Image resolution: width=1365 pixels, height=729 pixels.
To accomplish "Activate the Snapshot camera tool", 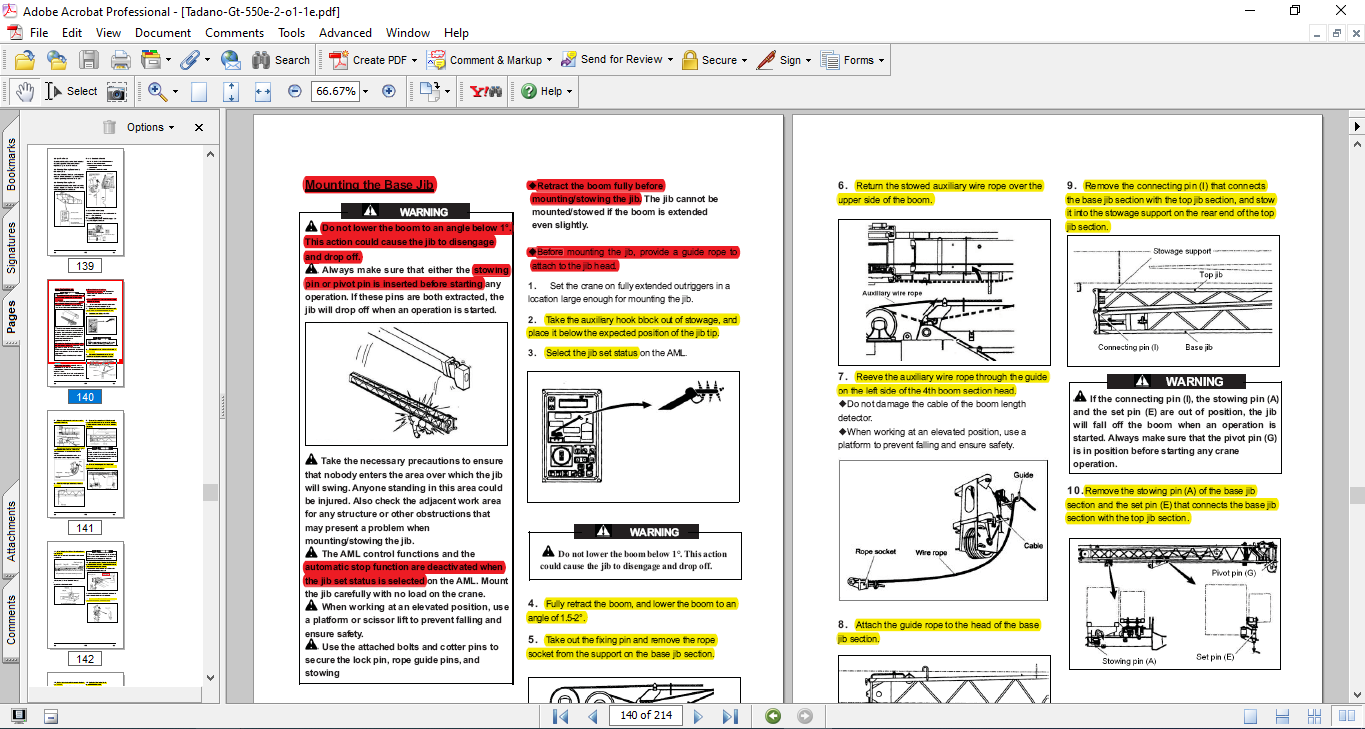I will [117, 91].
